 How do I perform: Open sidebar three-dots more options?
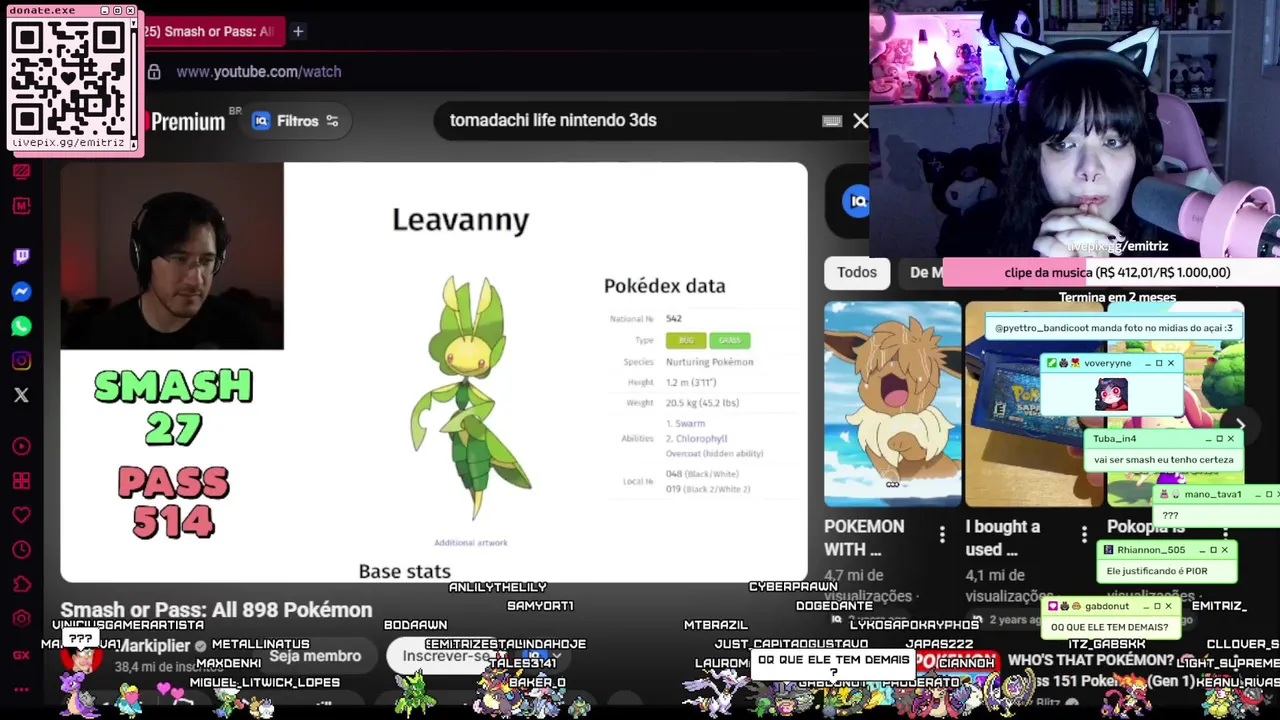tap(21, 689)
